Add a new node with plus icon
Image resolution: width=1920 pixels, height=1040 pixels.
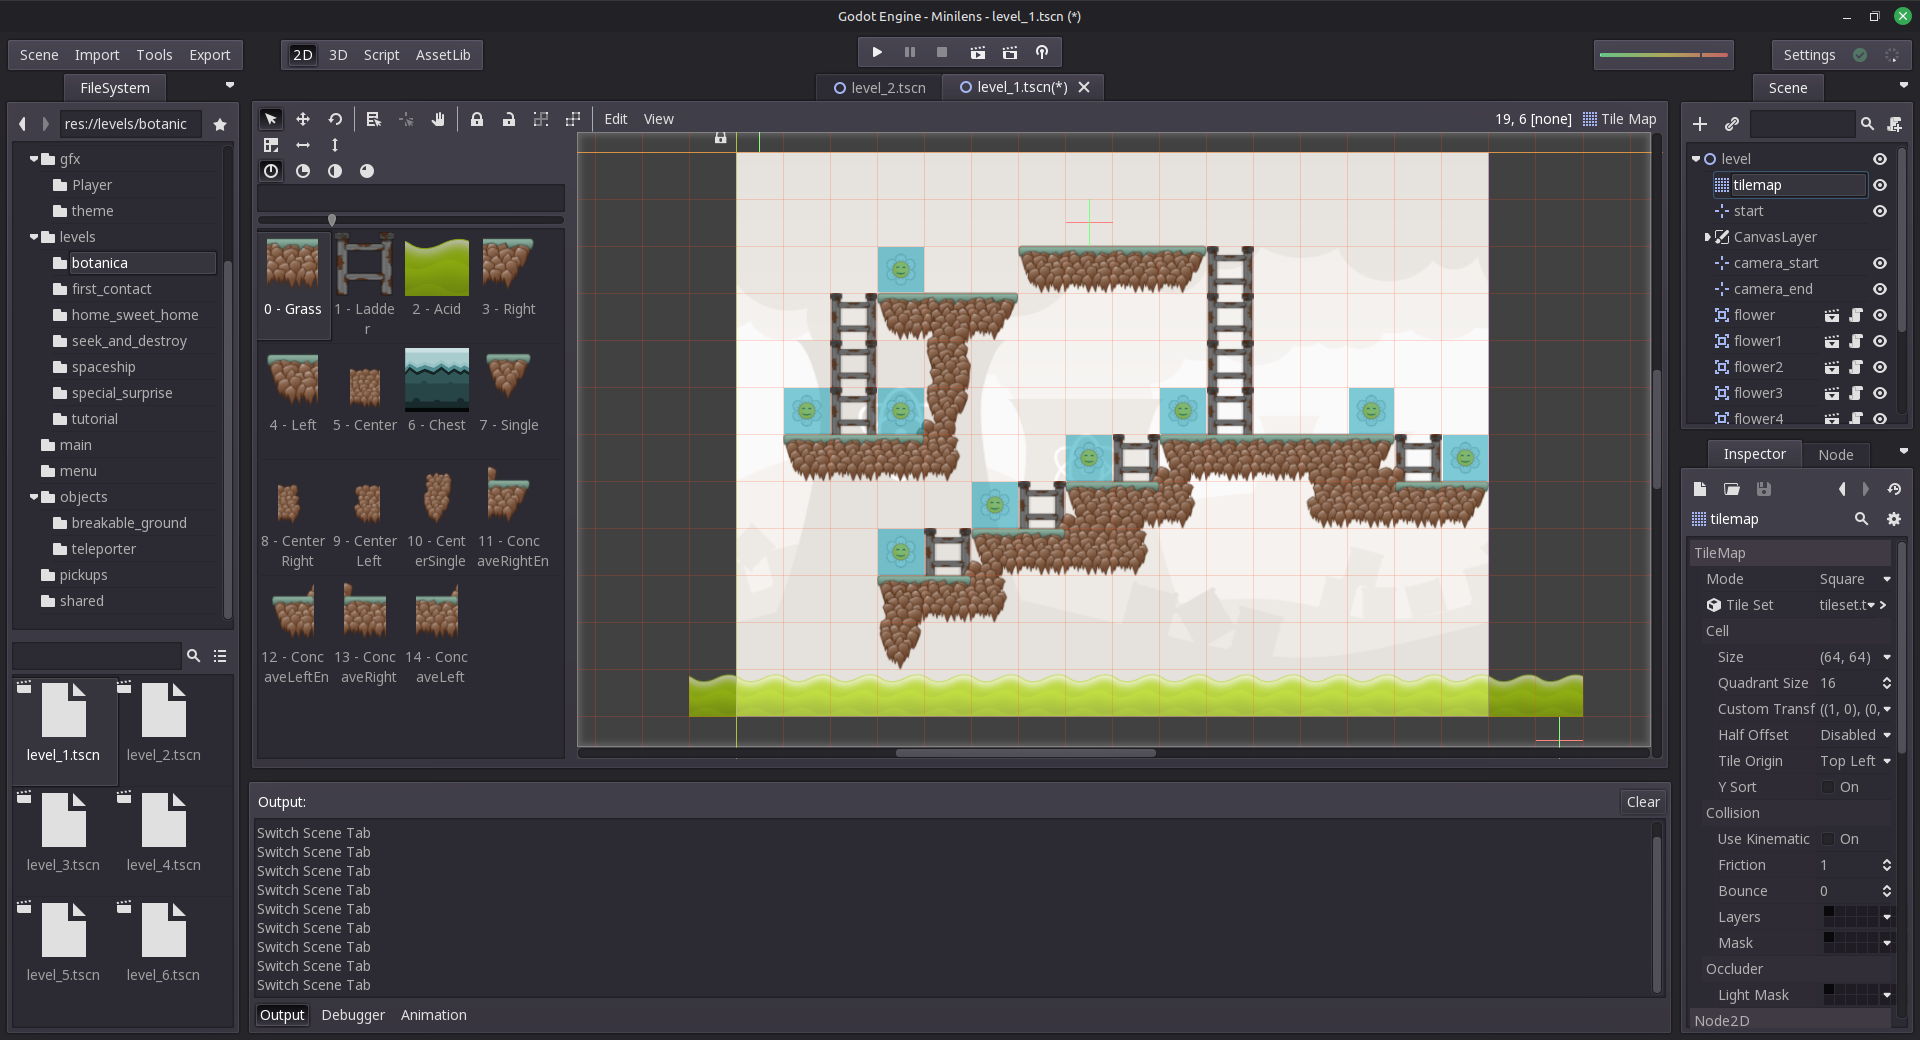click(1700, 124)
